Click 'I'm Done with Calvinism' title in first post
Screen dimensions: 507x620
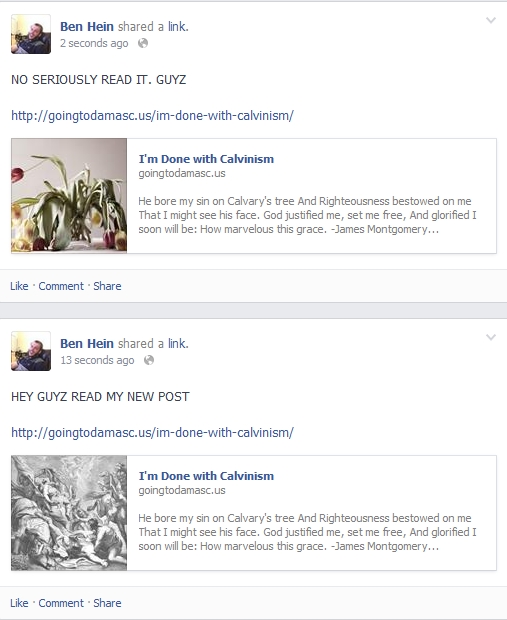[x=206, y=159]
